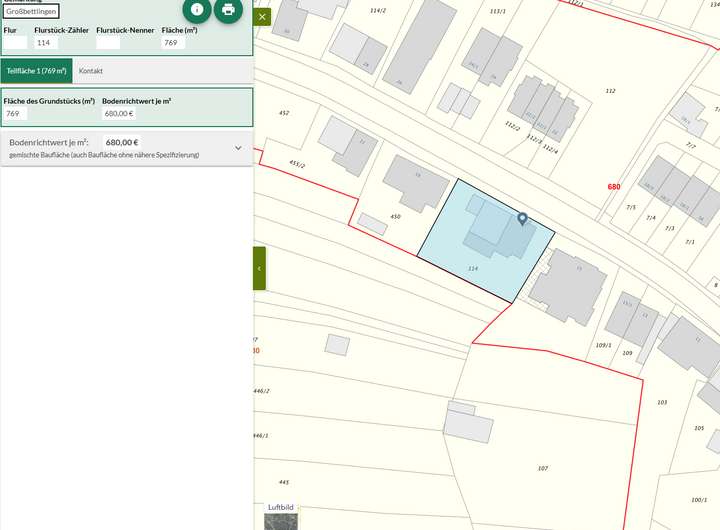Click the Großbettlingen Gemarkung field
Viewport: 720px width, 530px height.
[x=31, y=11]
